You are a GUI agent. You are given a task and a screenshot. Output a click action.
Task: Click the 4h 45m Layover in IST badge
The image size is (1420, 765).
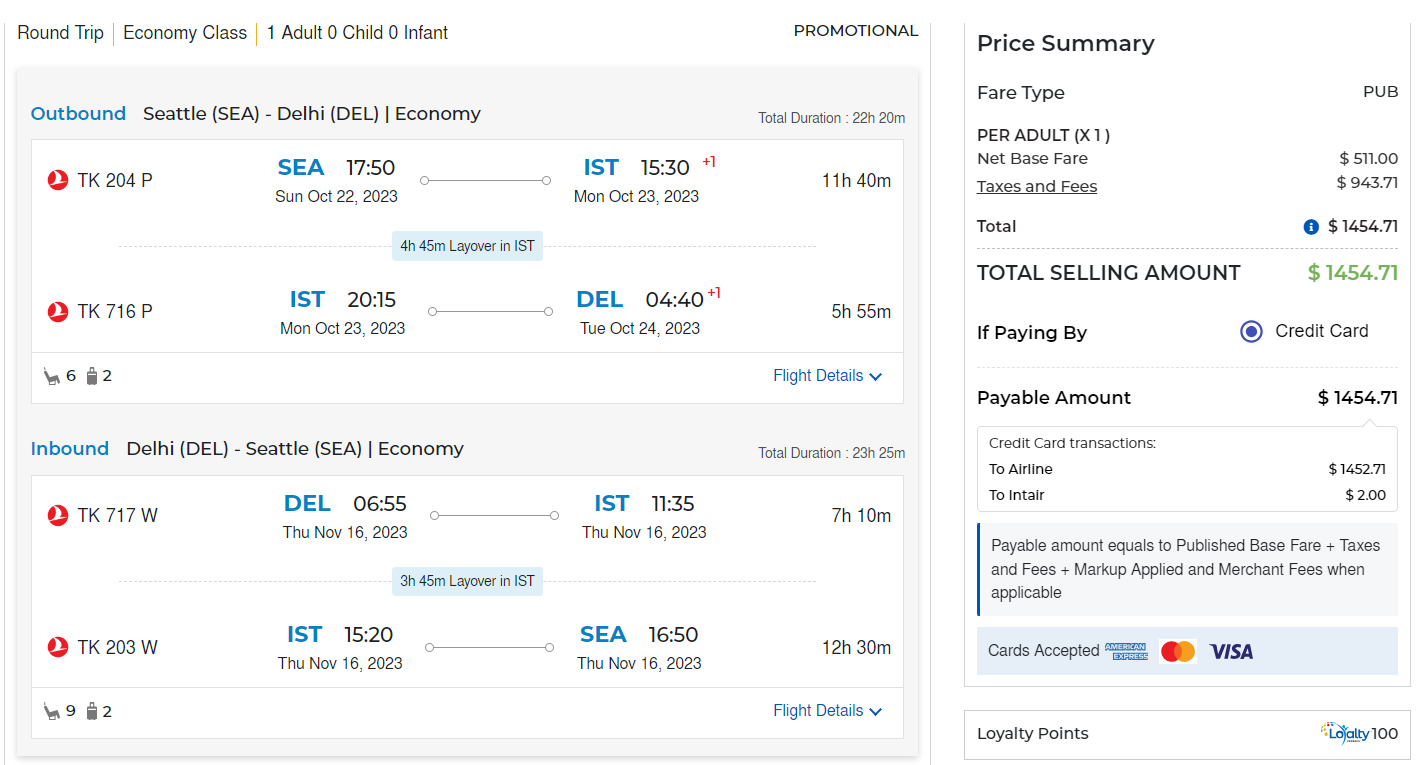click(467, 246)
